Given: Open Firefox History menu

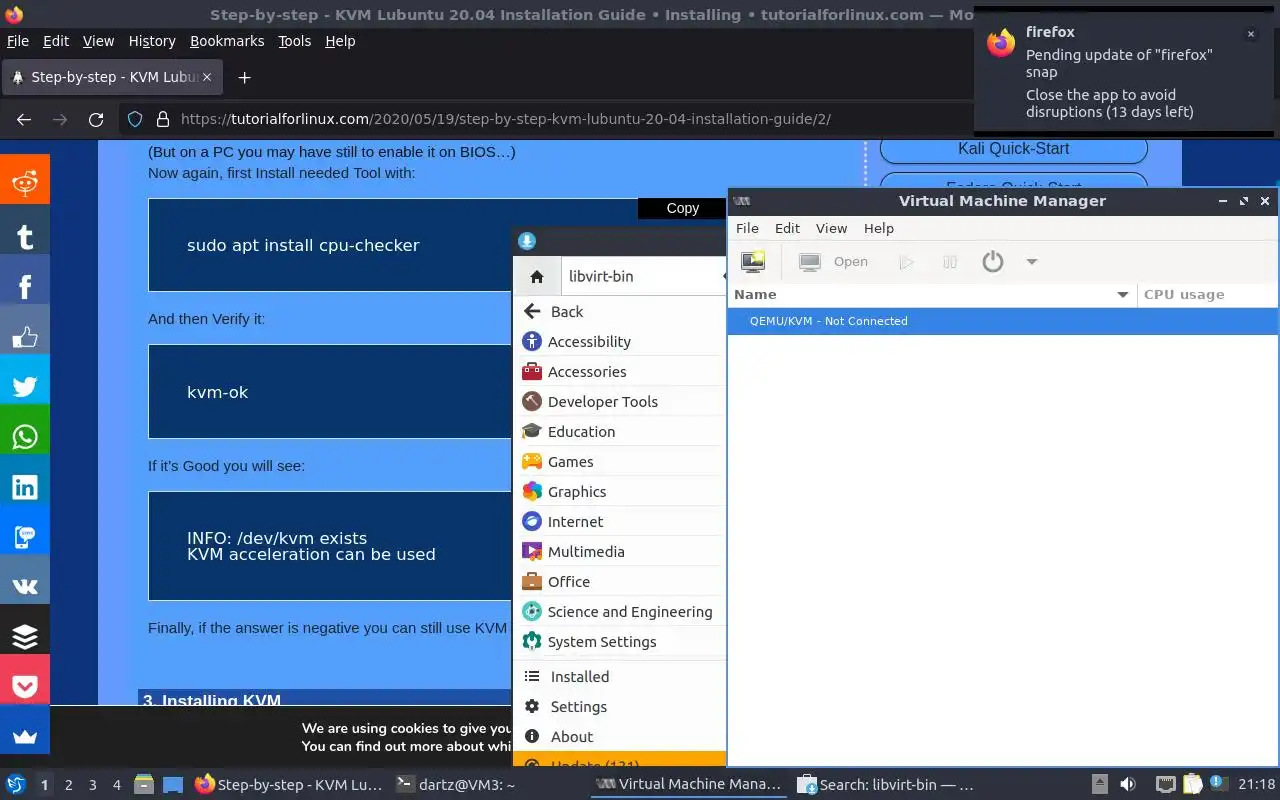Looking at the screenshot, I should tap(152, 41).
